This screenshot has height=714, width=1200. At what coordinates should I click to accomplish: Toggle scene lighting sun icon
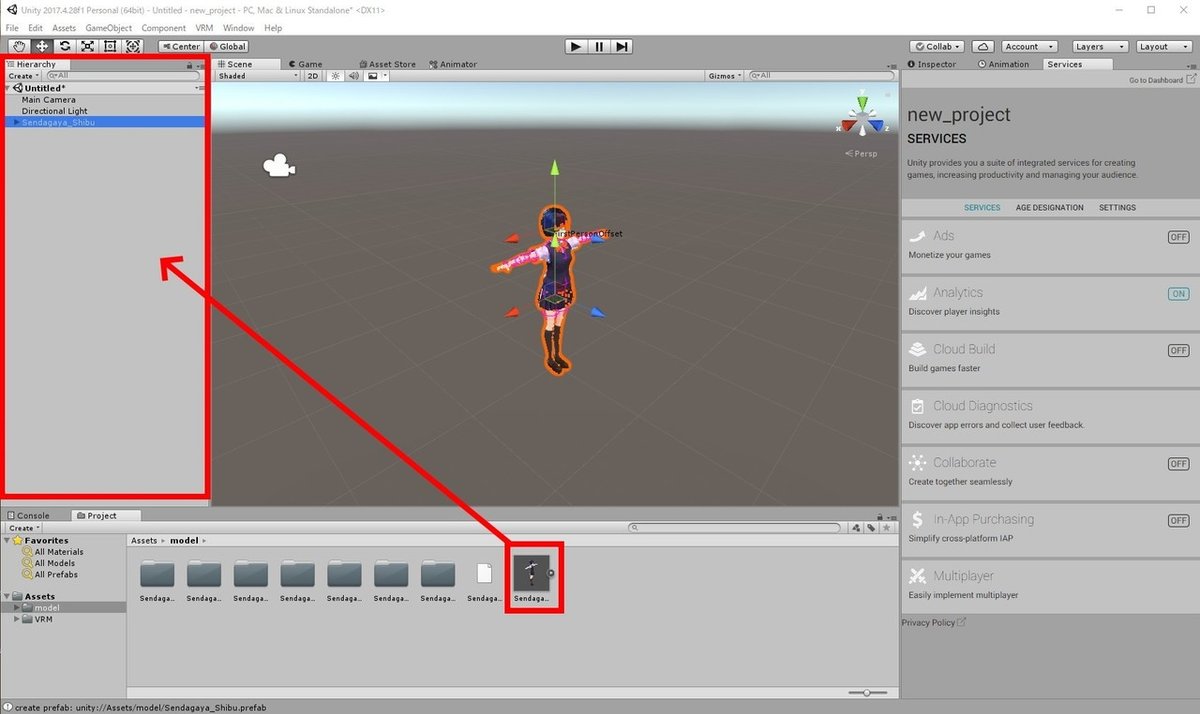tap(336, 76)
